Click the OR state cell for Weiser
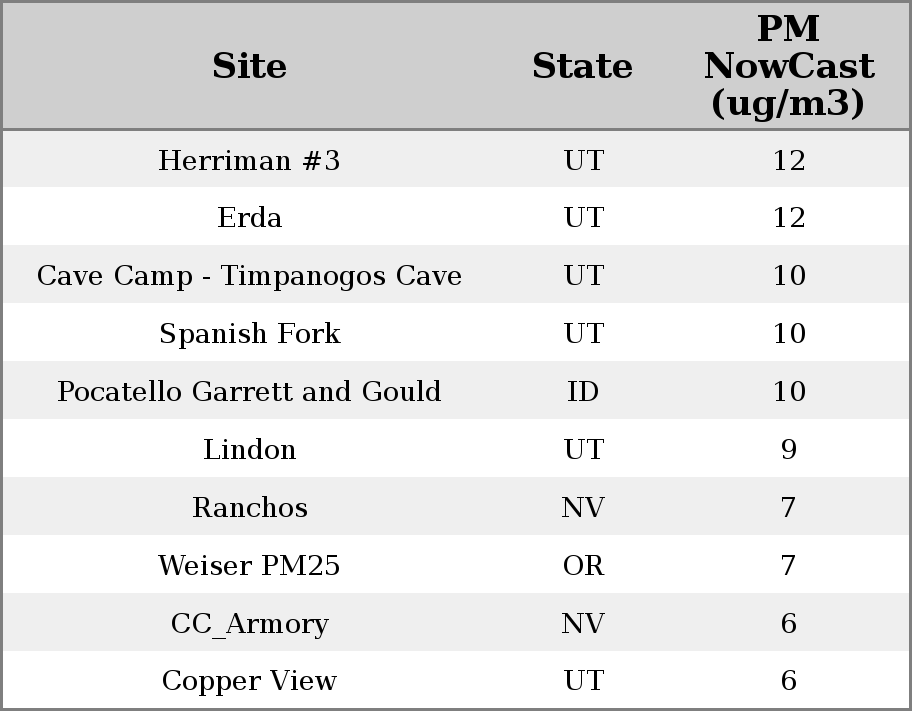Screen dimensions: 912x711 pyautogui.click(x=583, y=566)
